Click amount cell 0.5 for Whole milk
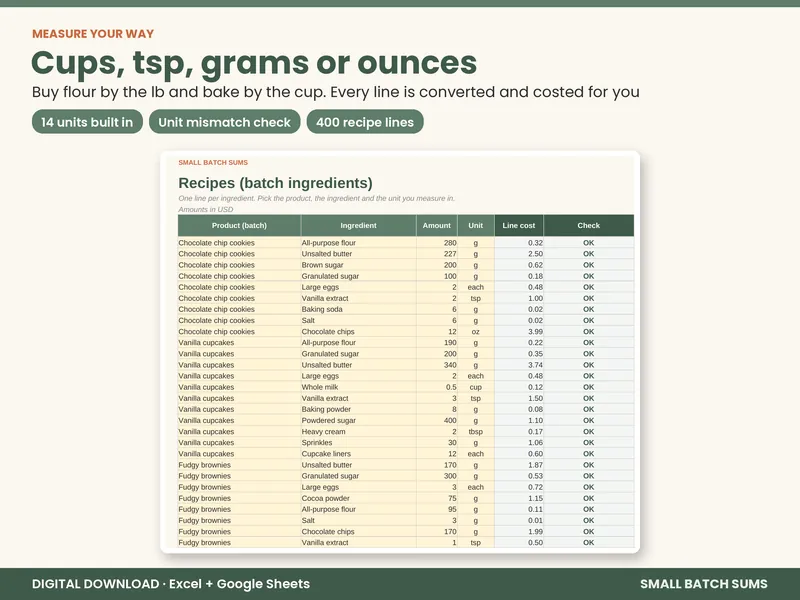This screenshot has width=800, height=600. [437, 387]
